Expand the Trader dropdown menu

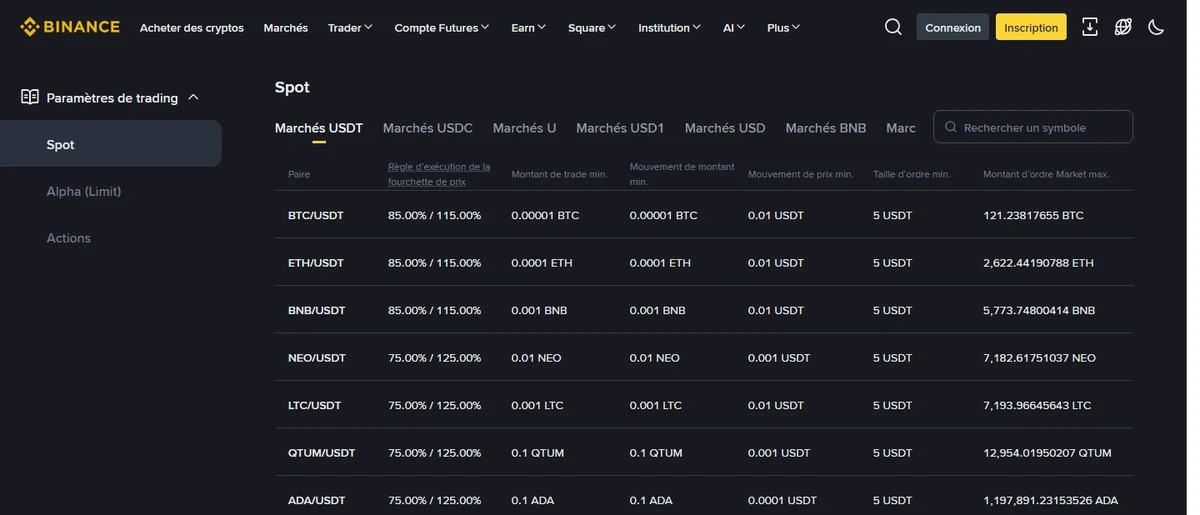pos(350,27)
